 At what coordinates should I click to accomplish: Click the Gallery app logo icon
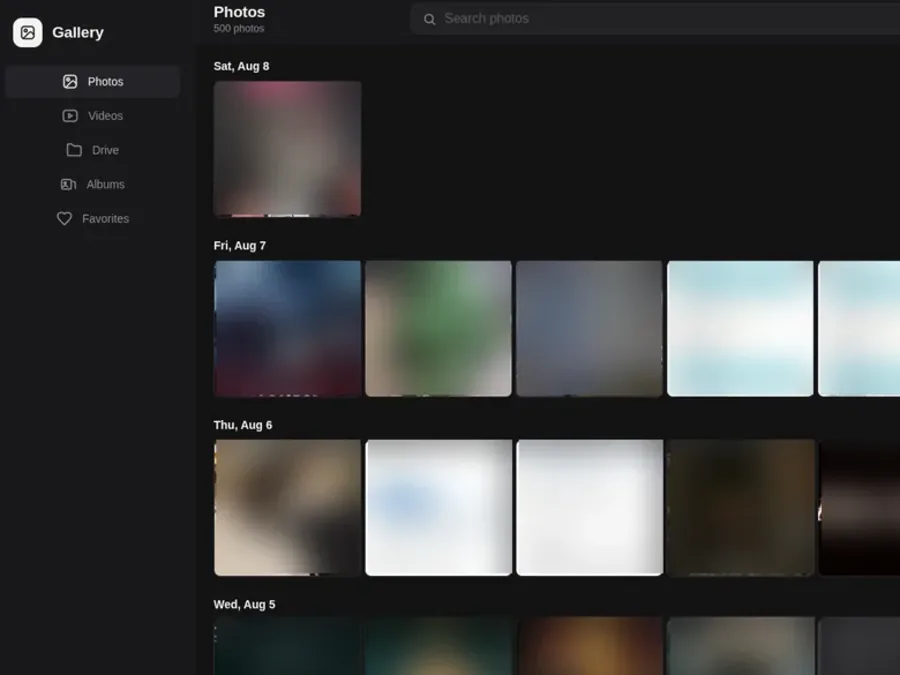(x=28, y=33)
